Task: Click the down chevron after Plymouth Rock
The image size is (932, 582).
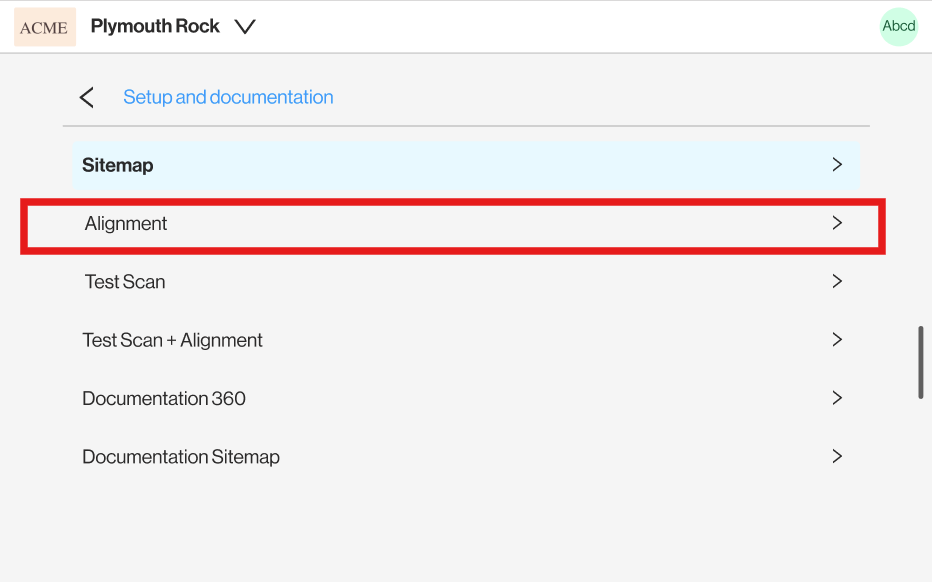Action: tap(244, 27)
